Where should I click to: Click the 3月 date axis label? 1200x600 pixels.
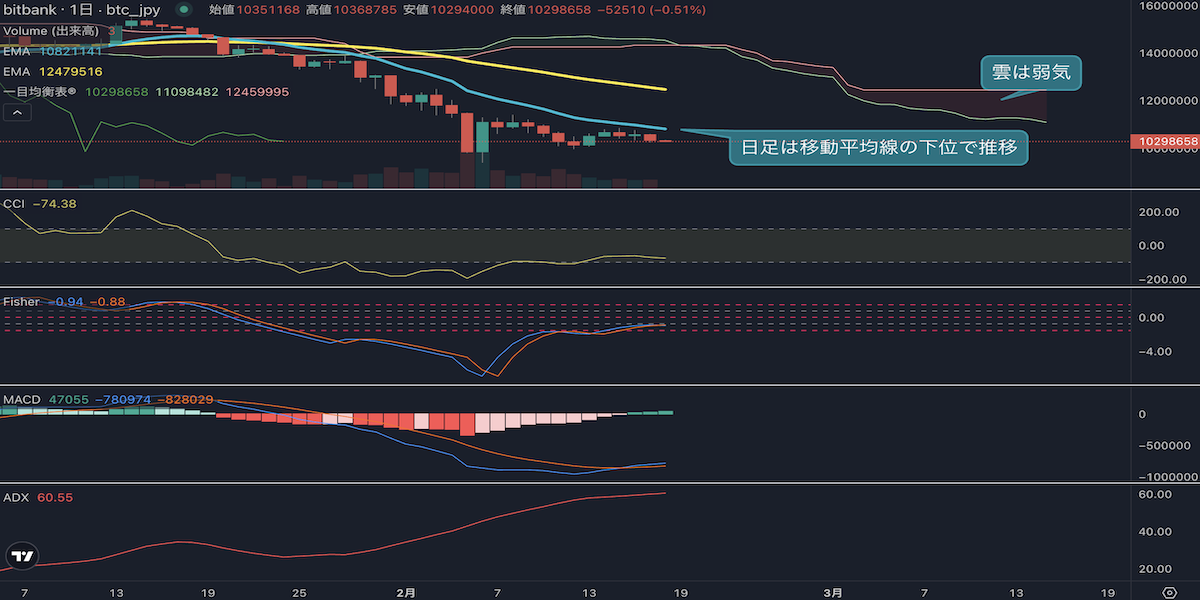[x=834, y=593]
